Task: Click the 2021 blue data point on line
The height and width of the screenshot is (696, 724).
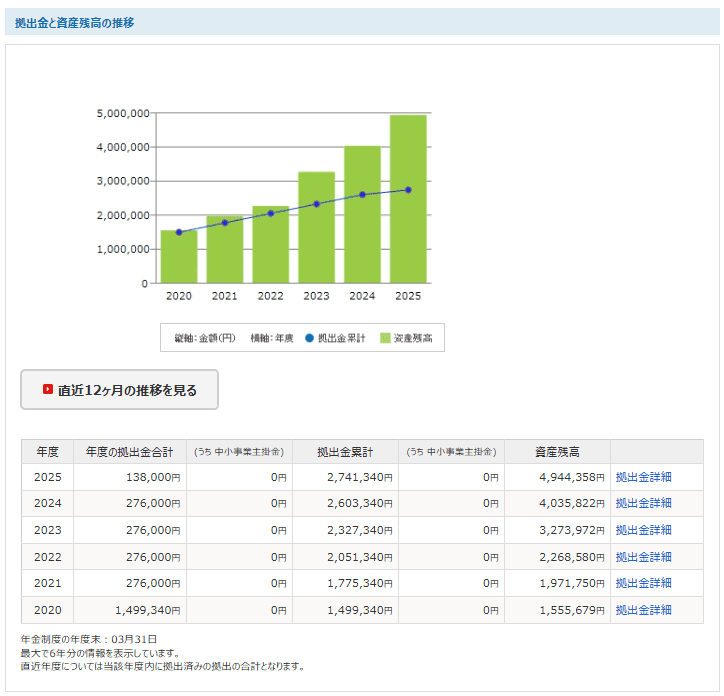Action: pos(225,223)
